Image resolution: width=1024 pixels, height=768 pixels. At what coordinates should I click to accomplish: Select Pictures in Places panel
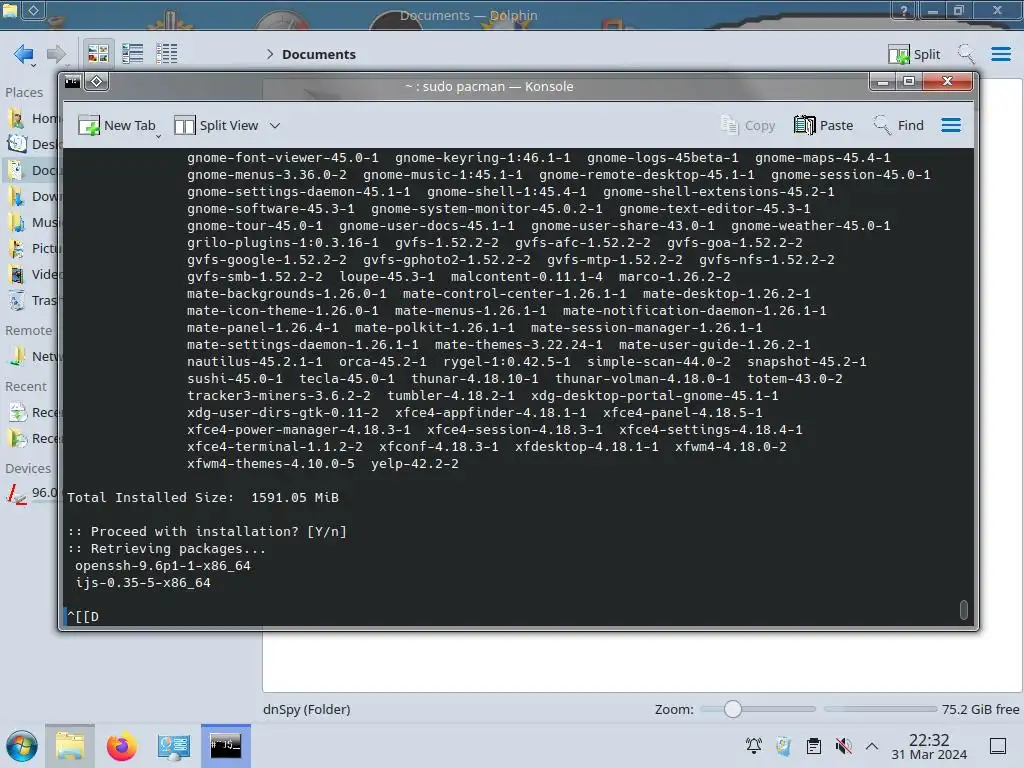click(x=33, y=248)
